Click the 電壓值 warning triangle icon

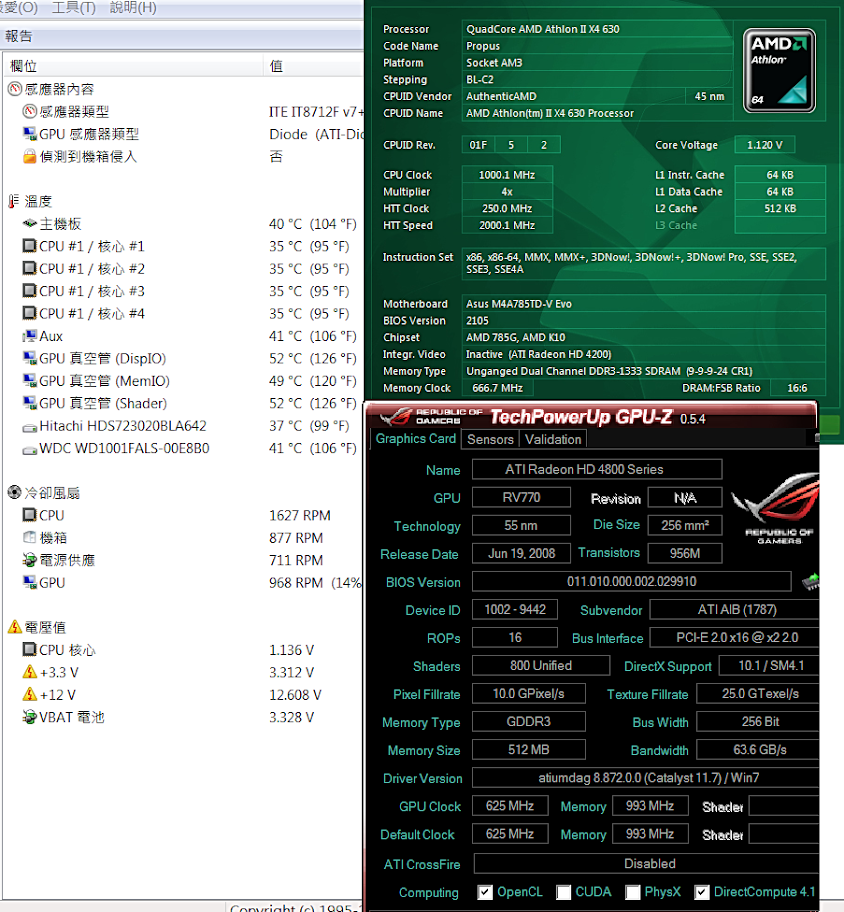pos(15,627)
